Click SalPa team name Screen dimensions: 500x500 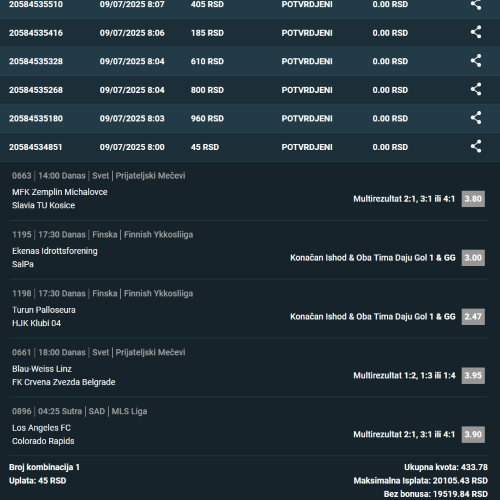[x=23, y=264]
